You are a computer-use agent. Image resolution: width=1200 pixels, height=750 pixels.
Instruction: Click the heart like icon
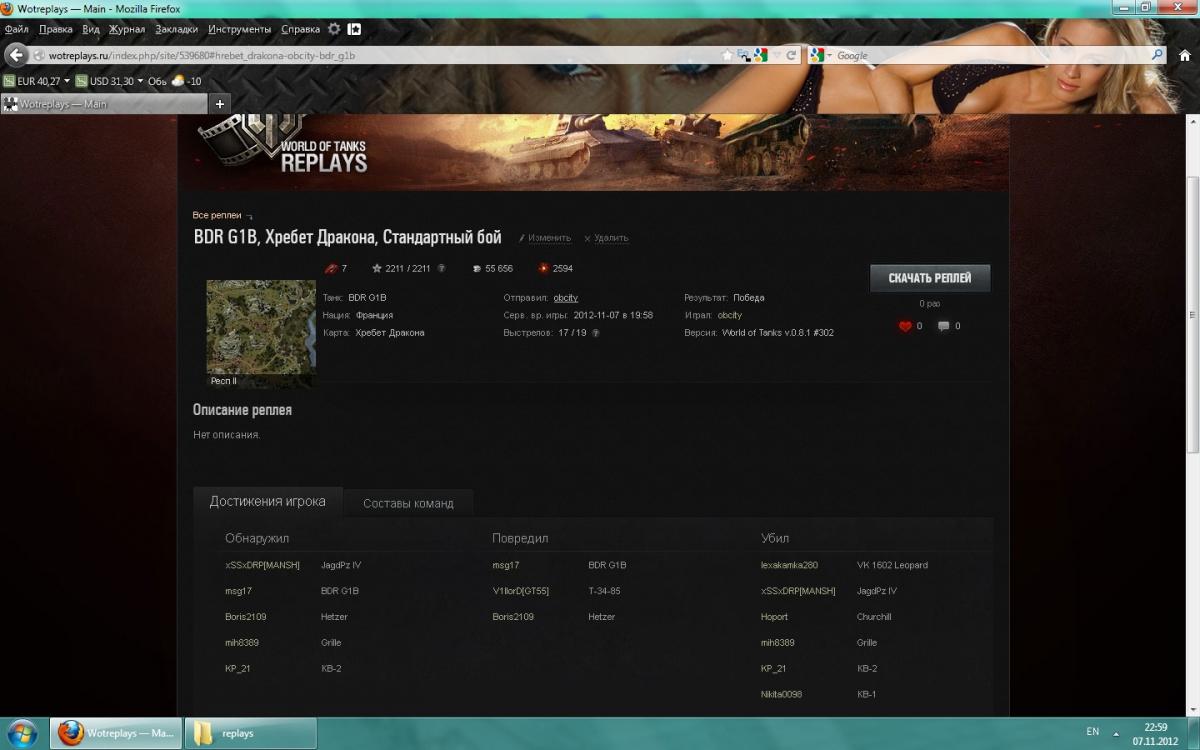click(905, 326)
